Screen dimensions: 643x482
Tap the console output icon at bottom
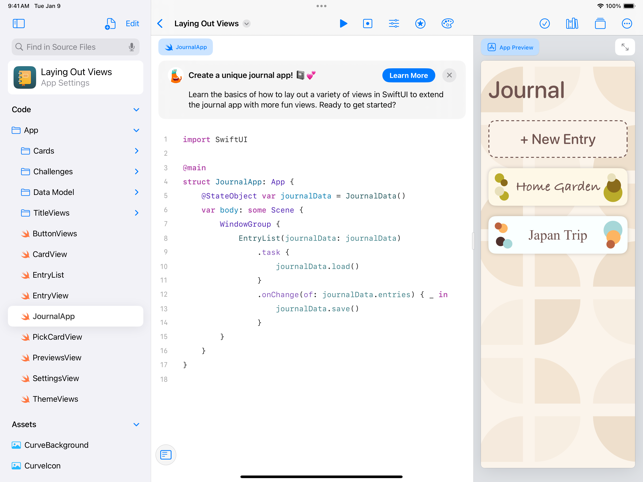166,455
